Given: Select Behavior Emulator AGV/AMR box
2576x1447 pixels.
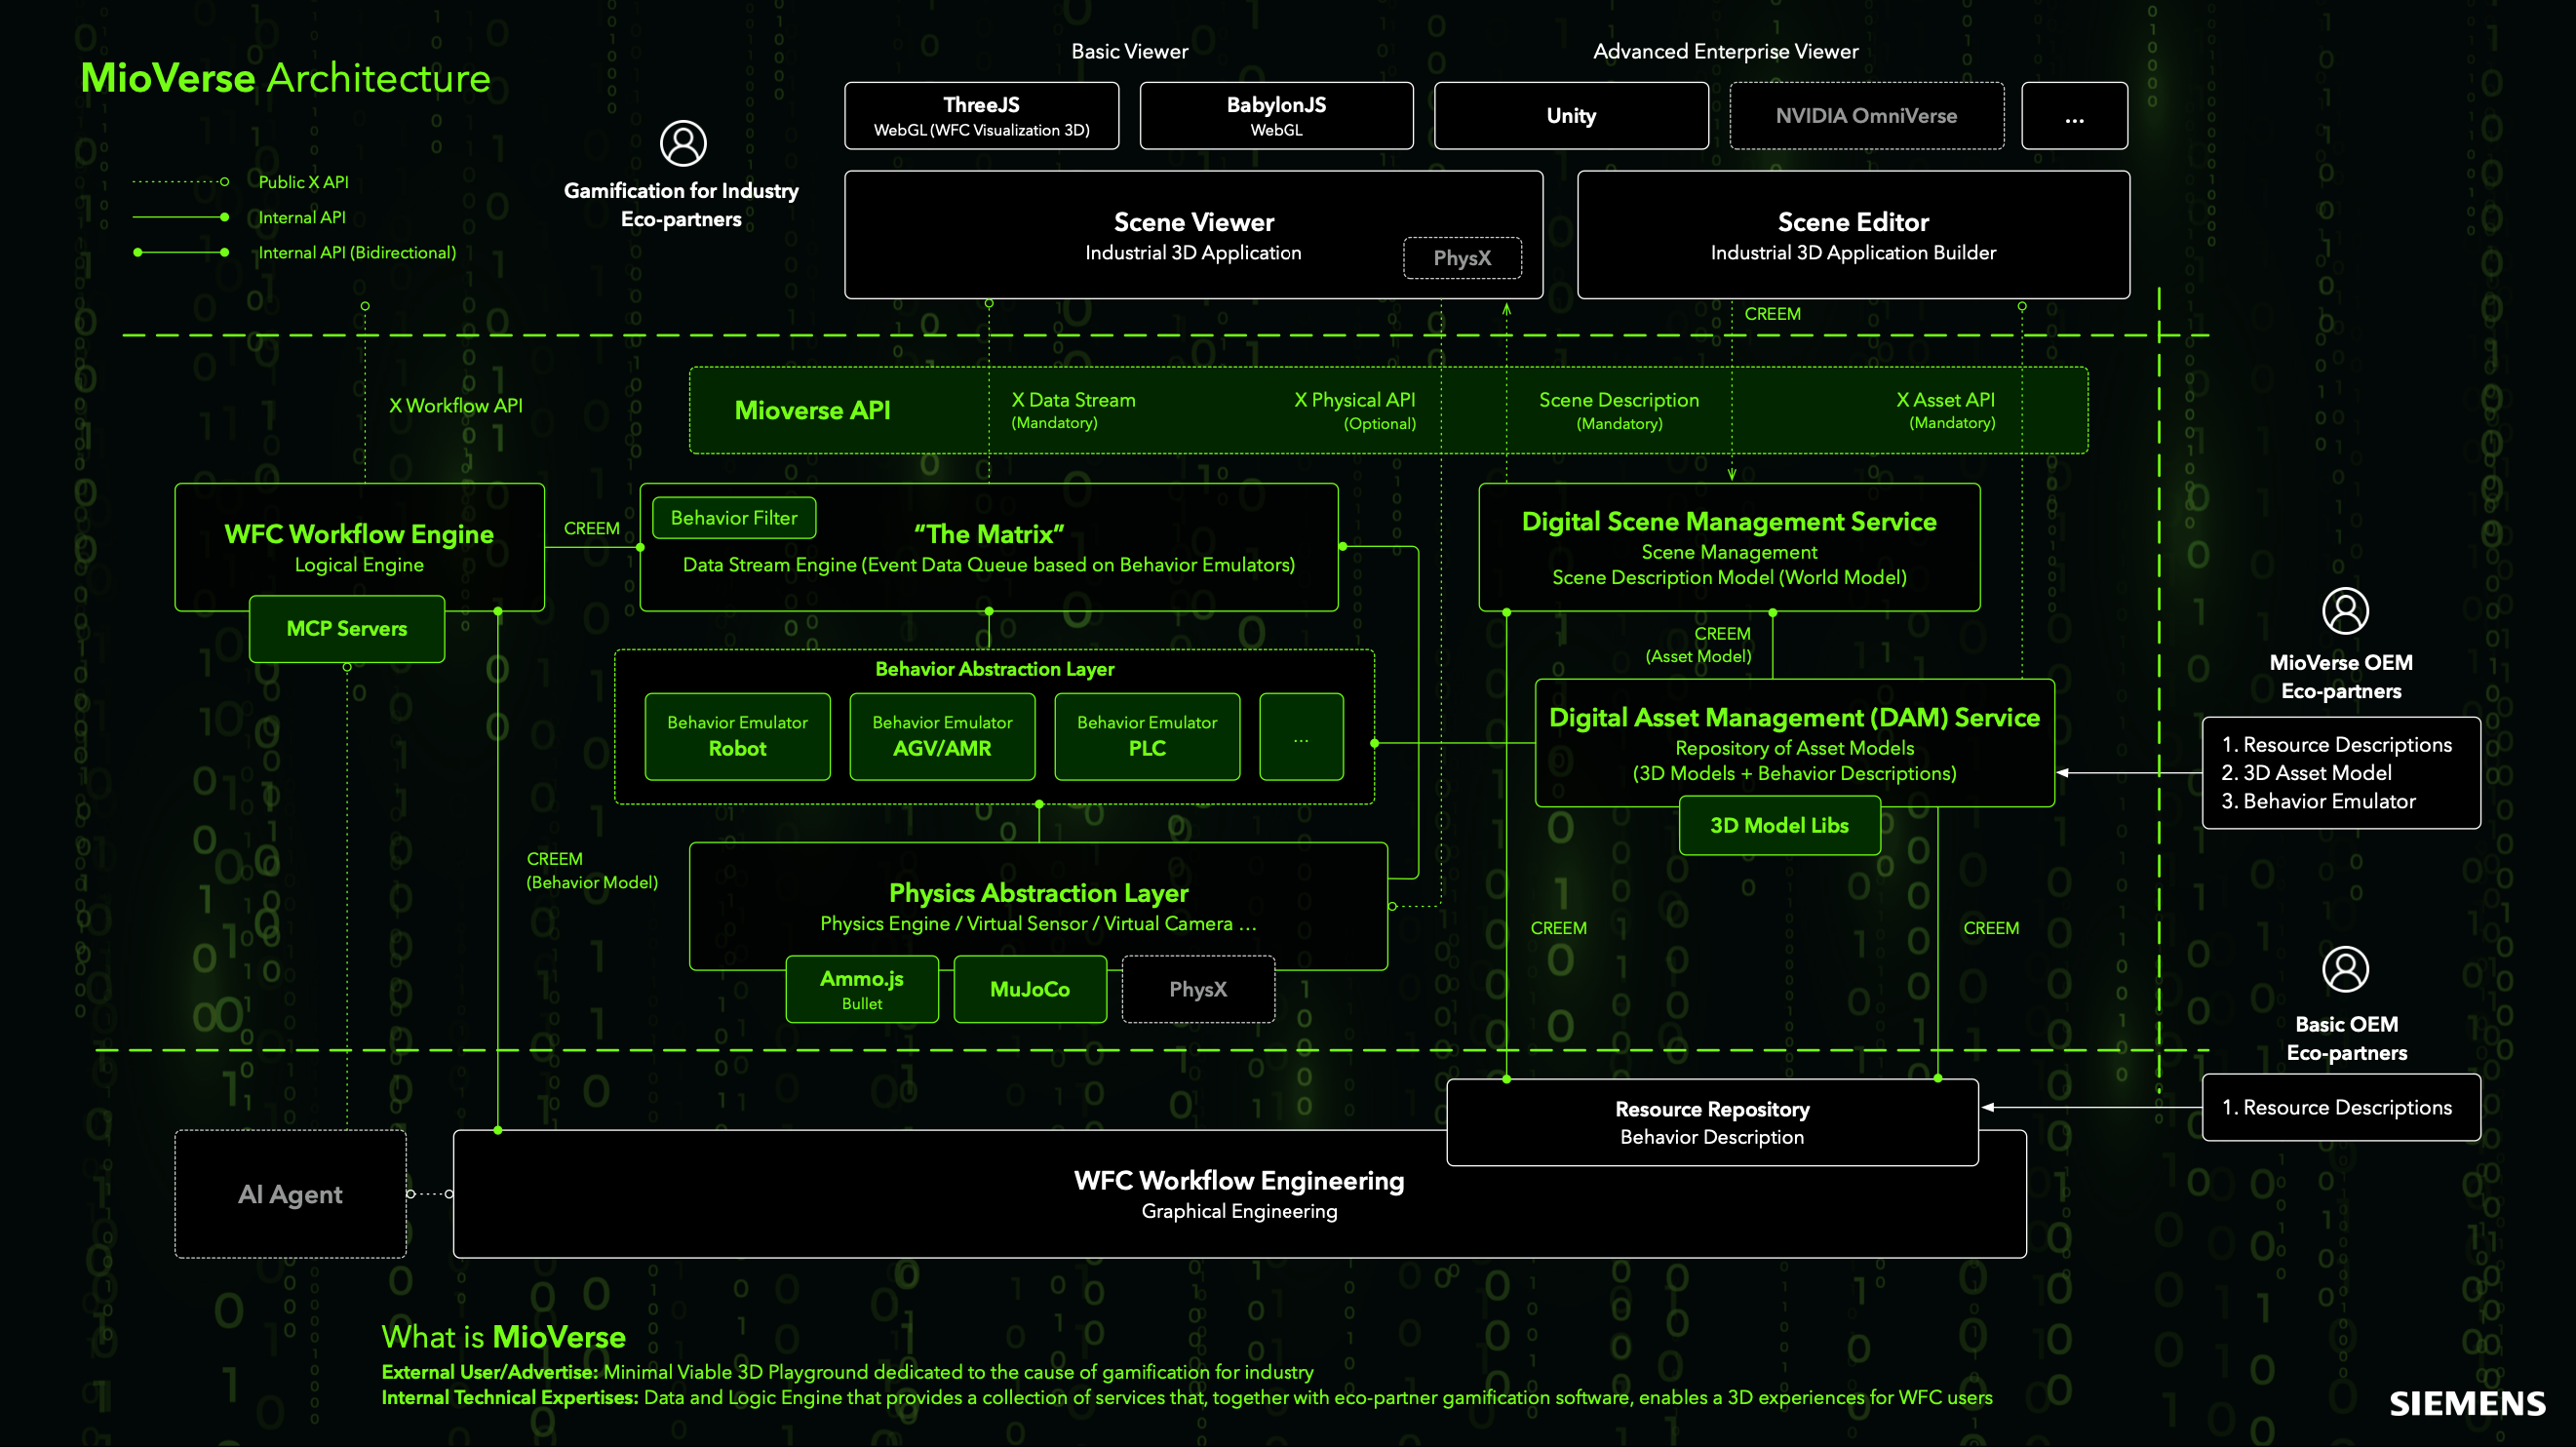Looking at the screenshot, I should point(942,736).
